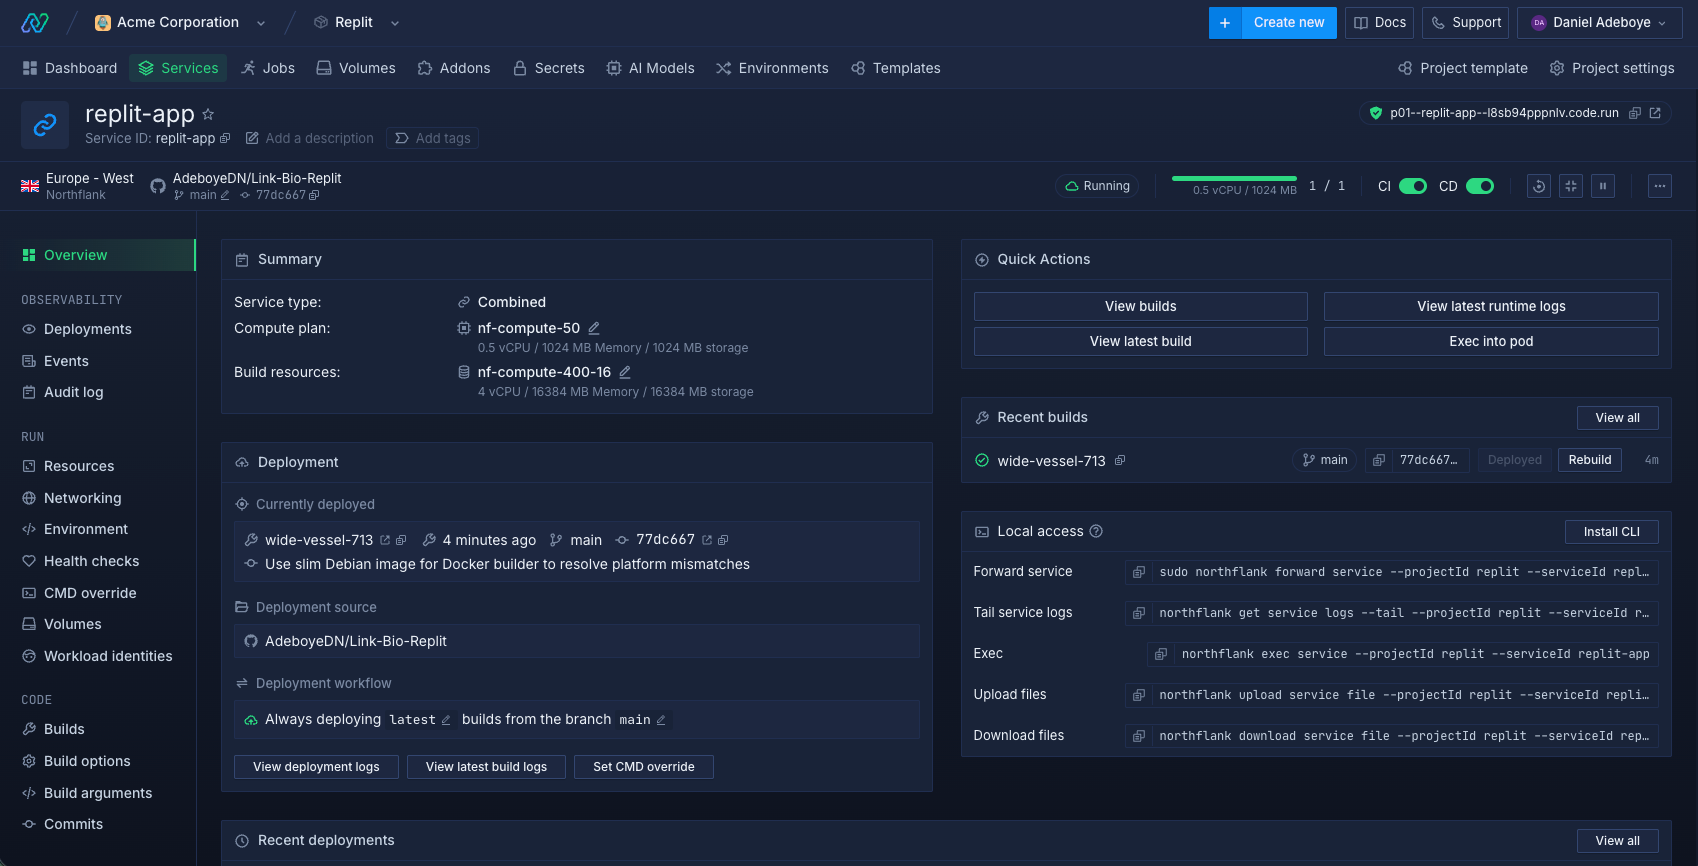Copy wide-vessel-713 name in Currently deployed

click(x=401, y=540)
